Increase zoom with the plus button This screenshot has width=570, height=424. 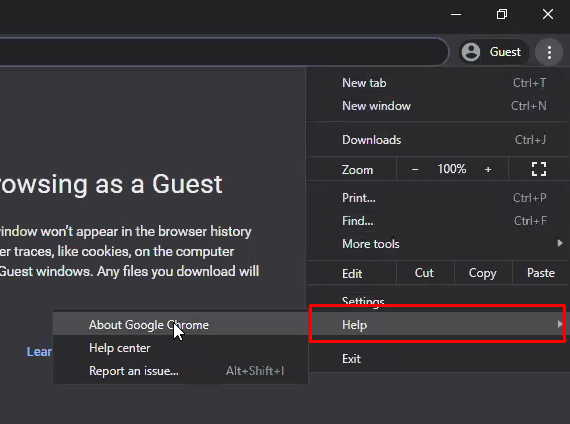coord(488,169)
